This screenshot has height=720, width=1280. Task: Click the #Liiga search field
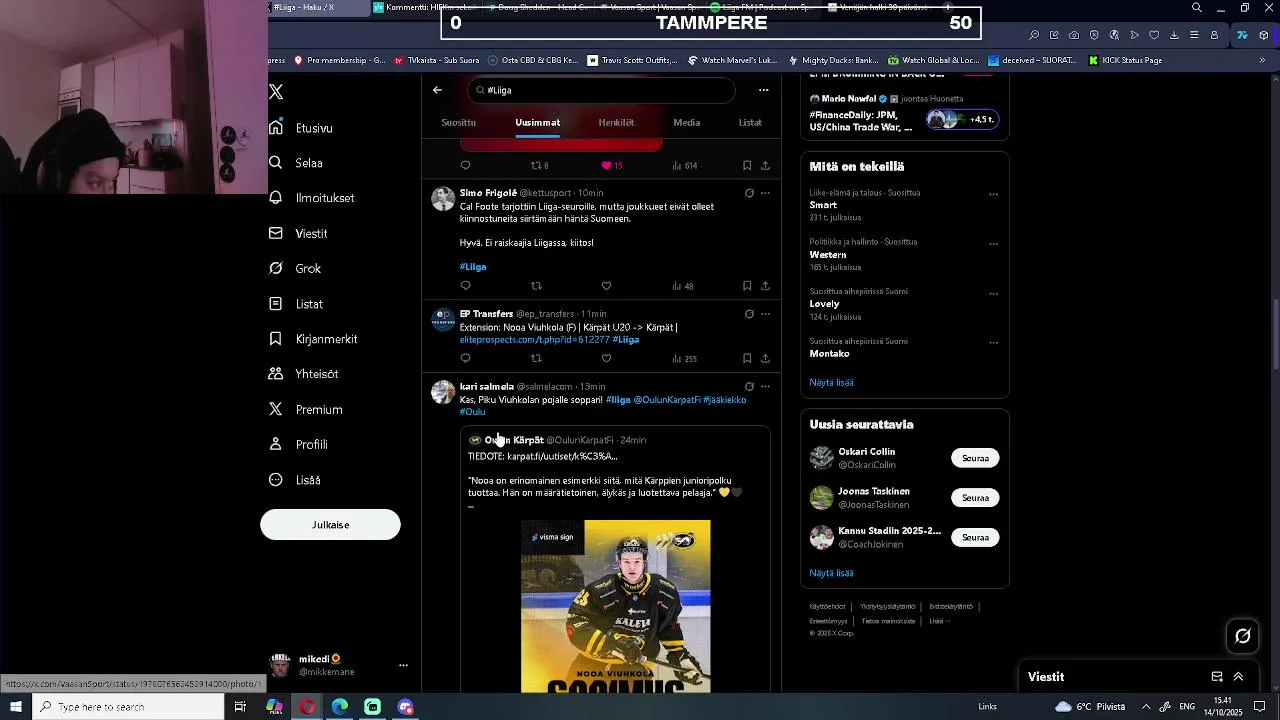(601, 90)
